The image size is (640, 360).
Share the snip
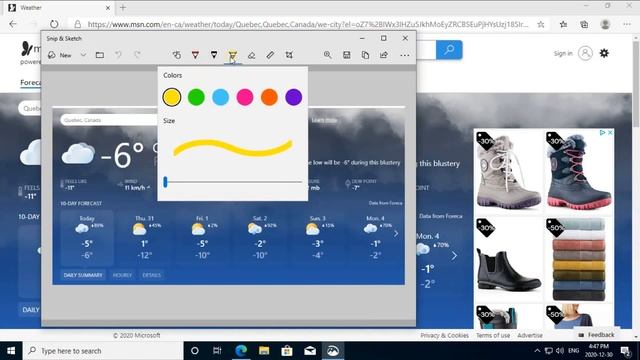click(x=384, y=55)
